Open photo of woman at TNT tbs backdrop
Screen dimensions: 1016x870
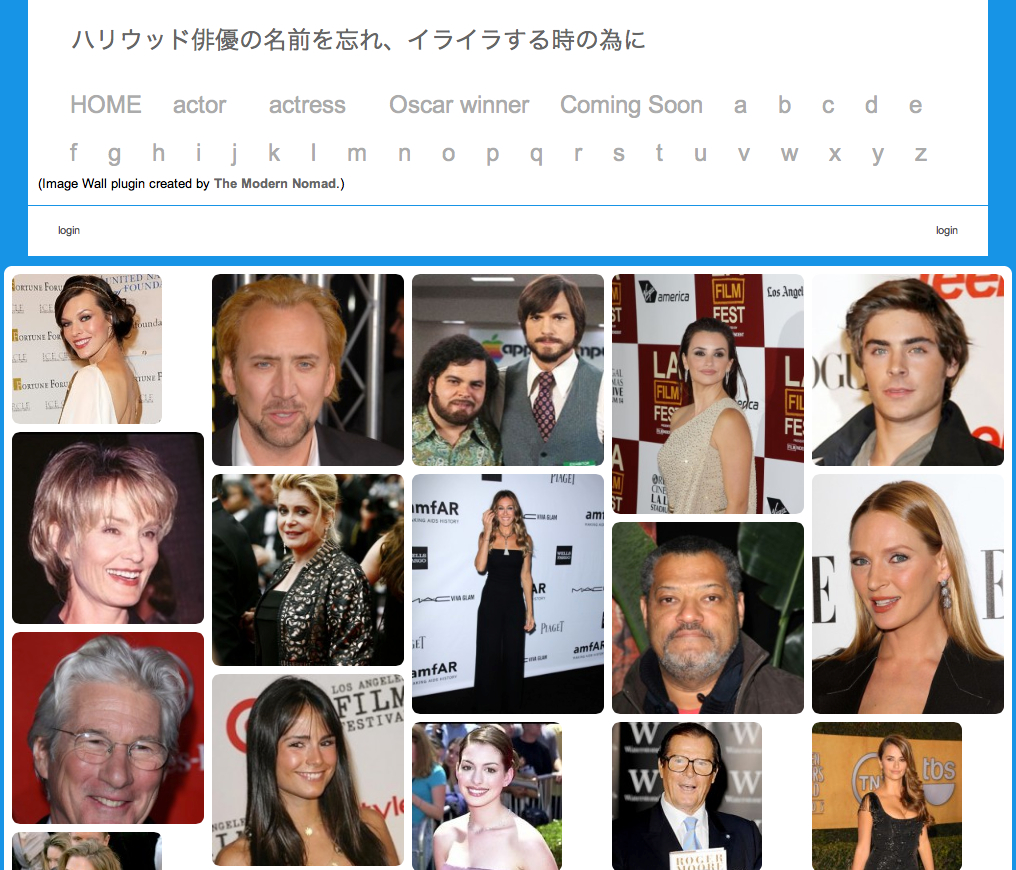887,796
